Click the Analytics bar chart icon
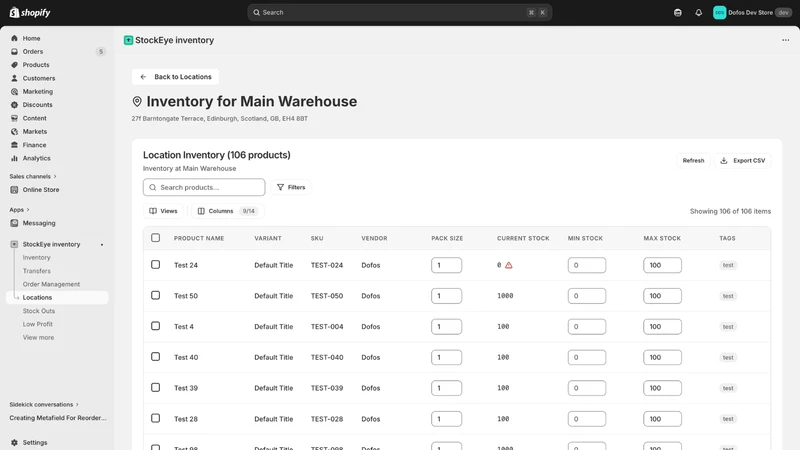The width and height of the screenshot is (800, 450). (14, 158)
